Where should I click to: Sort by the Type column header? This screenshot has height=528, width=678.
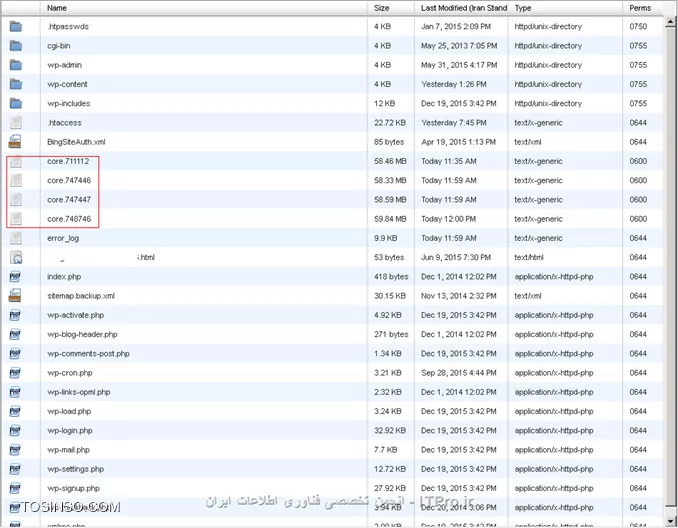pos(523,8)
